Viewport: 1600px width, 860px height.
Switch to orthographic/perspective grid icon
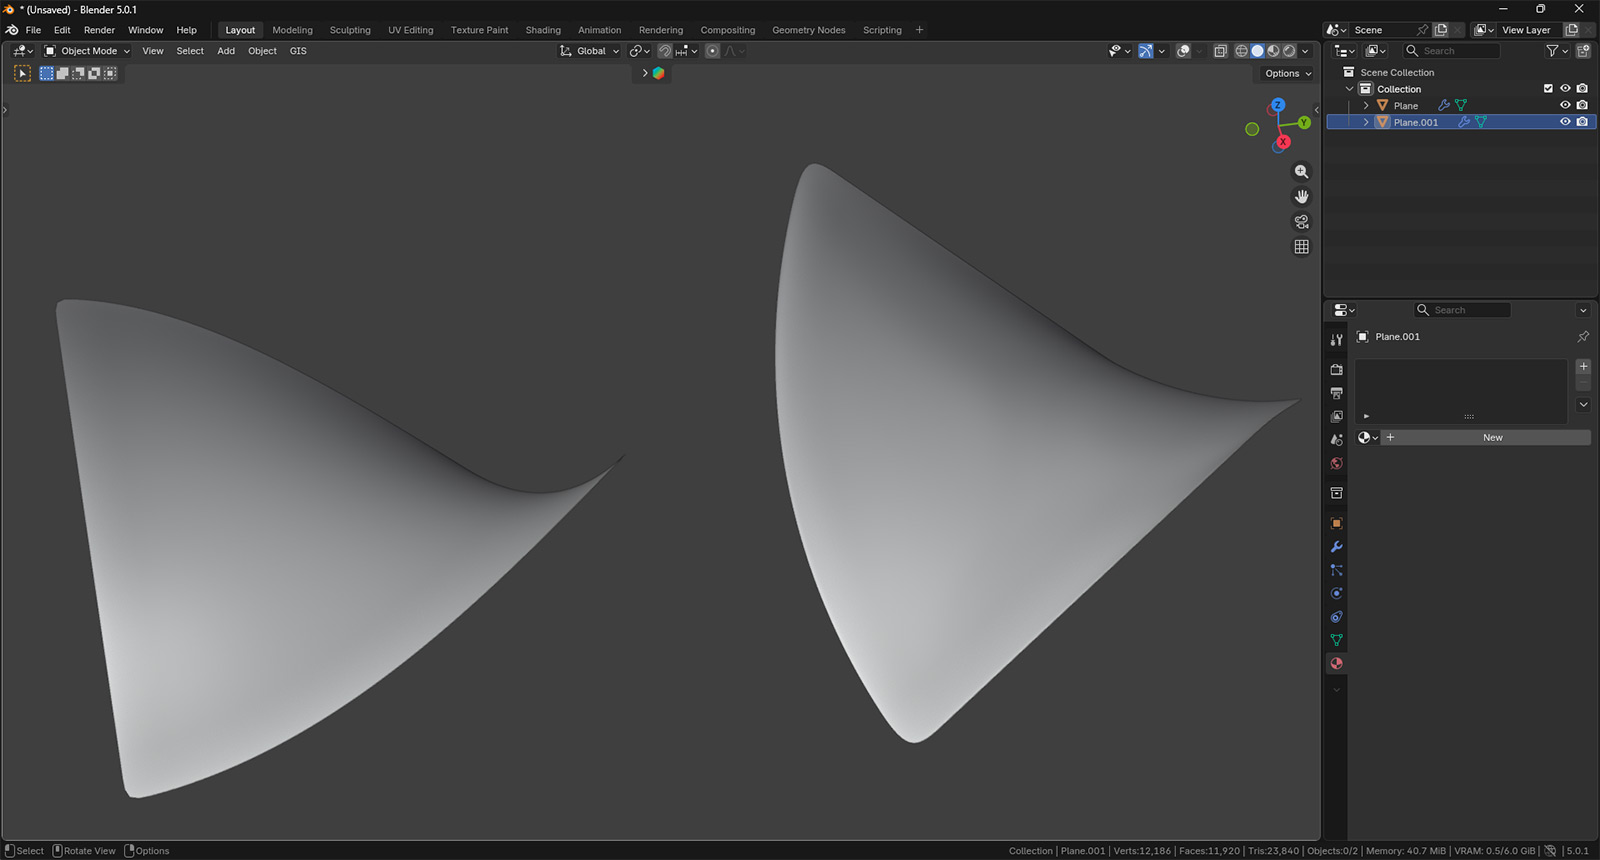coord(1301,247)
